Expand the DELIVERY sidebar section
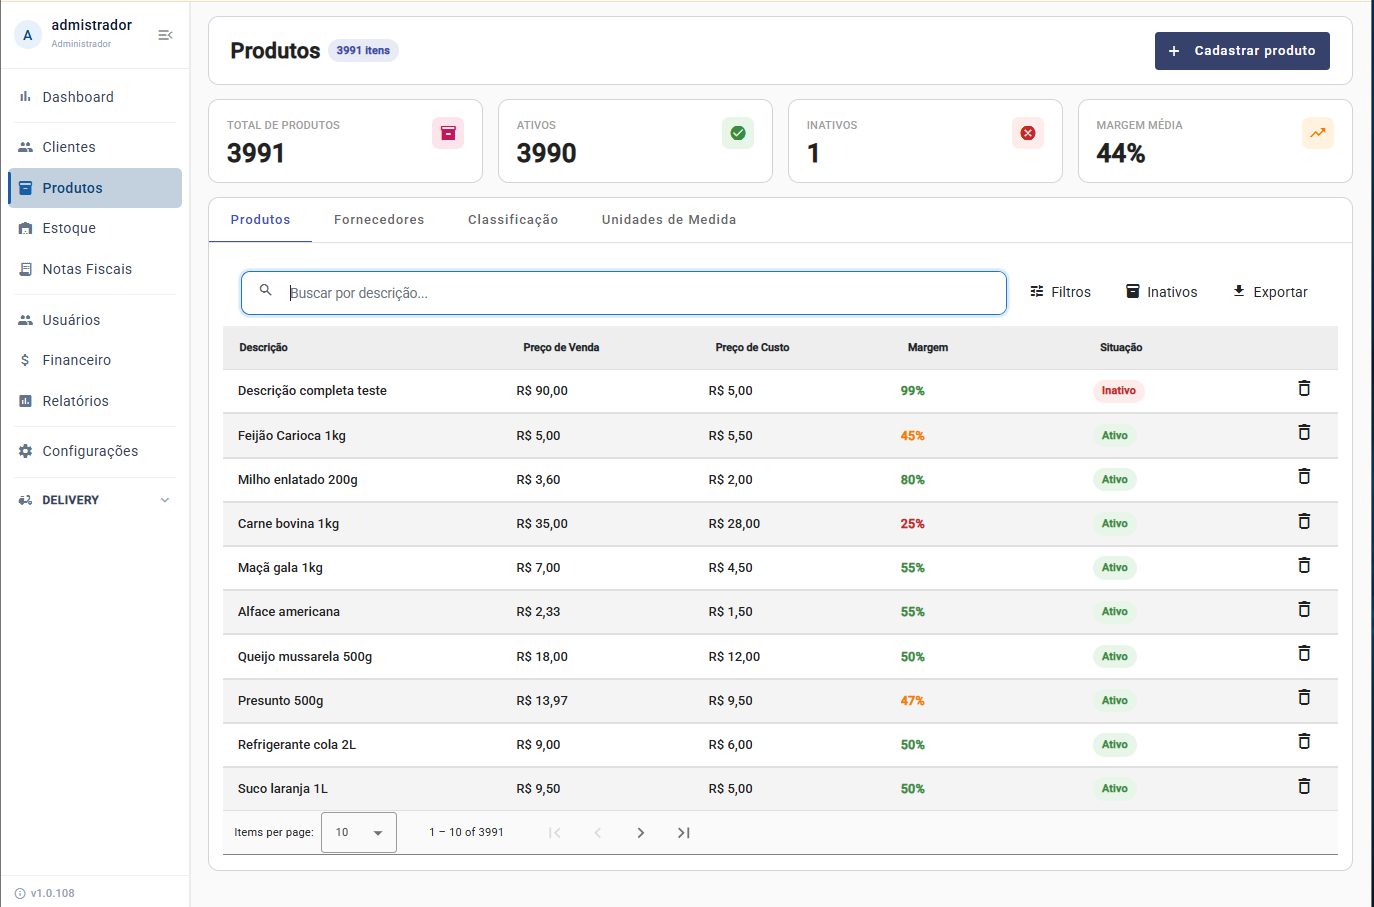Image resolution: width=1374 pixels, height=907 pixels. [x=95, y=500]
